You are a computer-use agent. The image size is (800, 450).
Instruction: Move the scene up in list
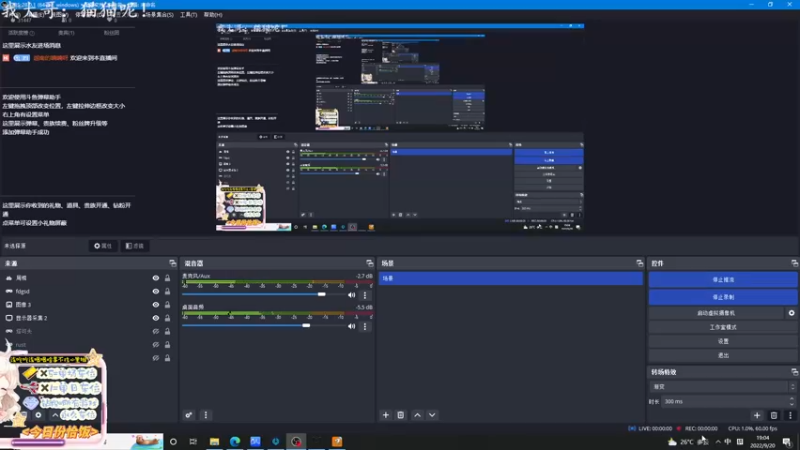[417, 415]
